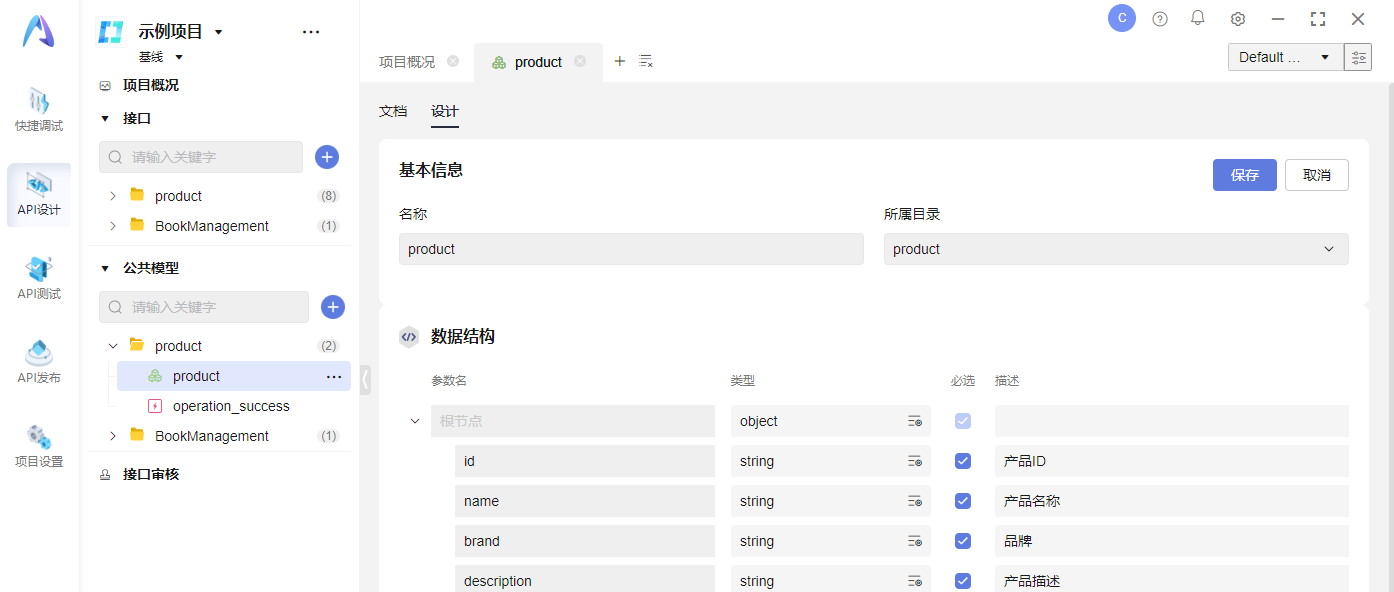Open the API发布 publish module
1394x592 pixels.
(39, 362)
